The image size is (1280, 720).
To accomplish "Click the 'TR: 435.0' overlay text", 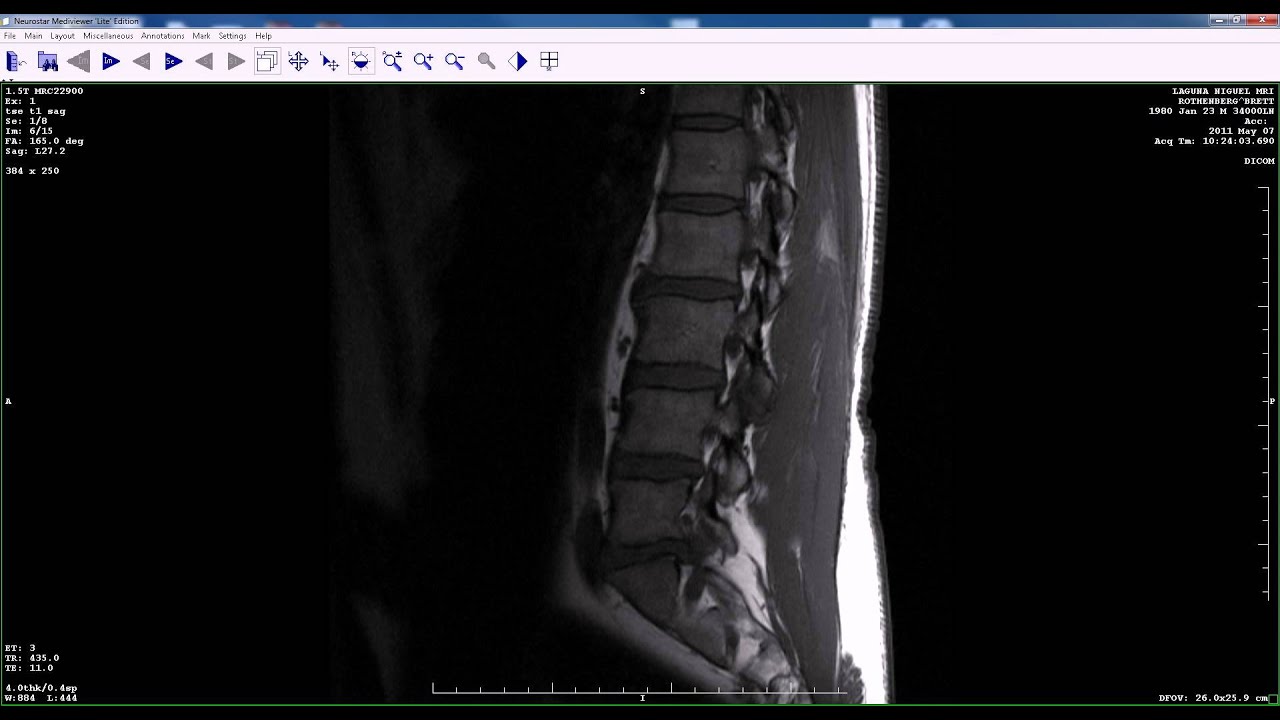I will coord(32,658).
